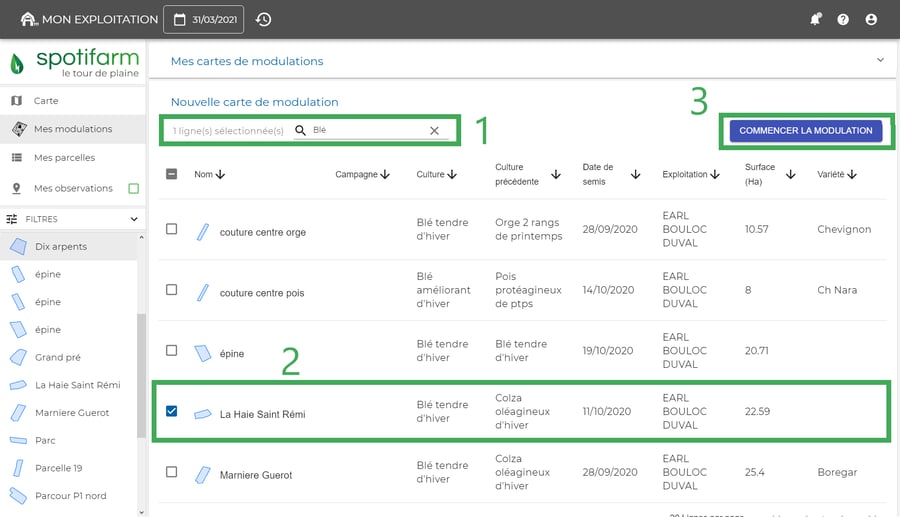Click Commencer la modulation button
This screenshot has height=517, width=900.
805,131
